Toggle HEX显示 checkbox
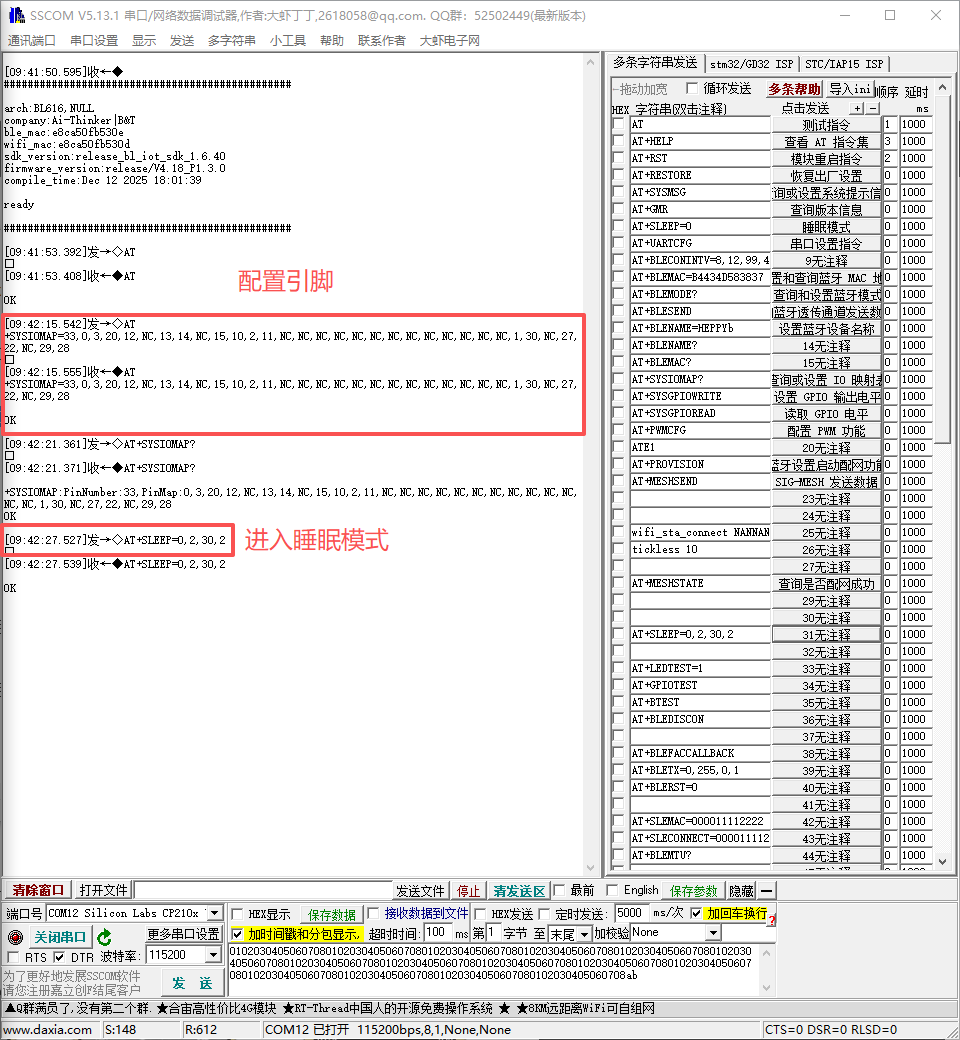960x1040 pixels. coord(238,914)
